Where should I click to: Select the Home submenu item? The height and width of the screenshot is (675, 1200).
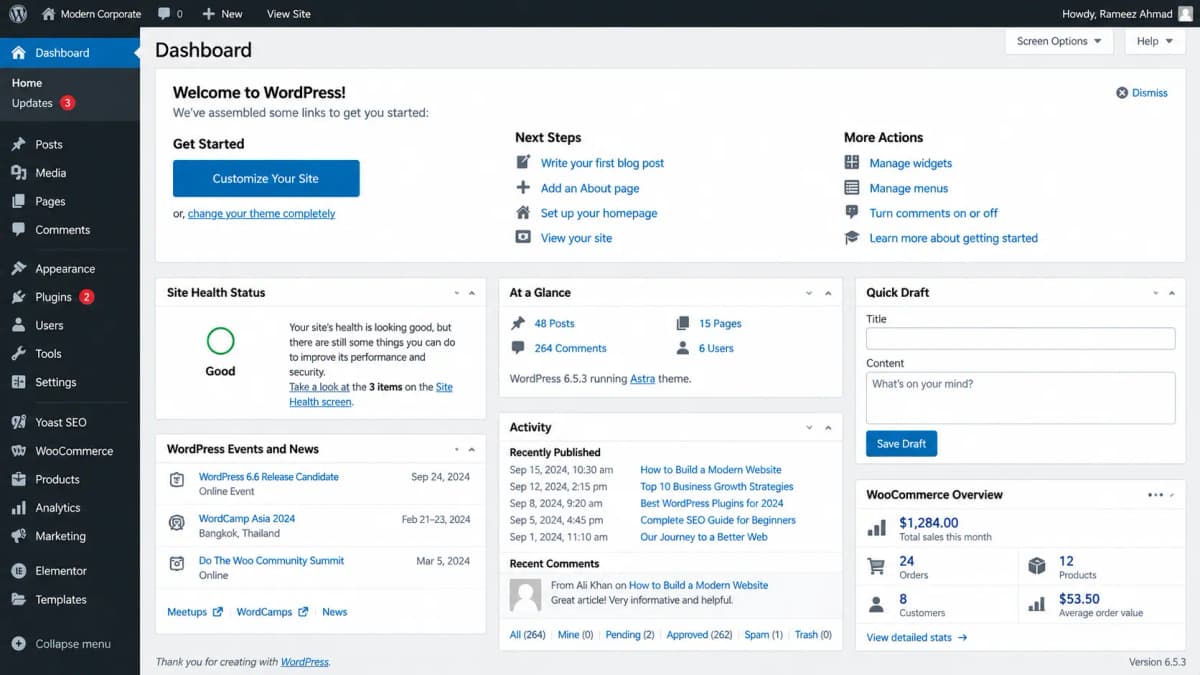(x=27, y=83)
